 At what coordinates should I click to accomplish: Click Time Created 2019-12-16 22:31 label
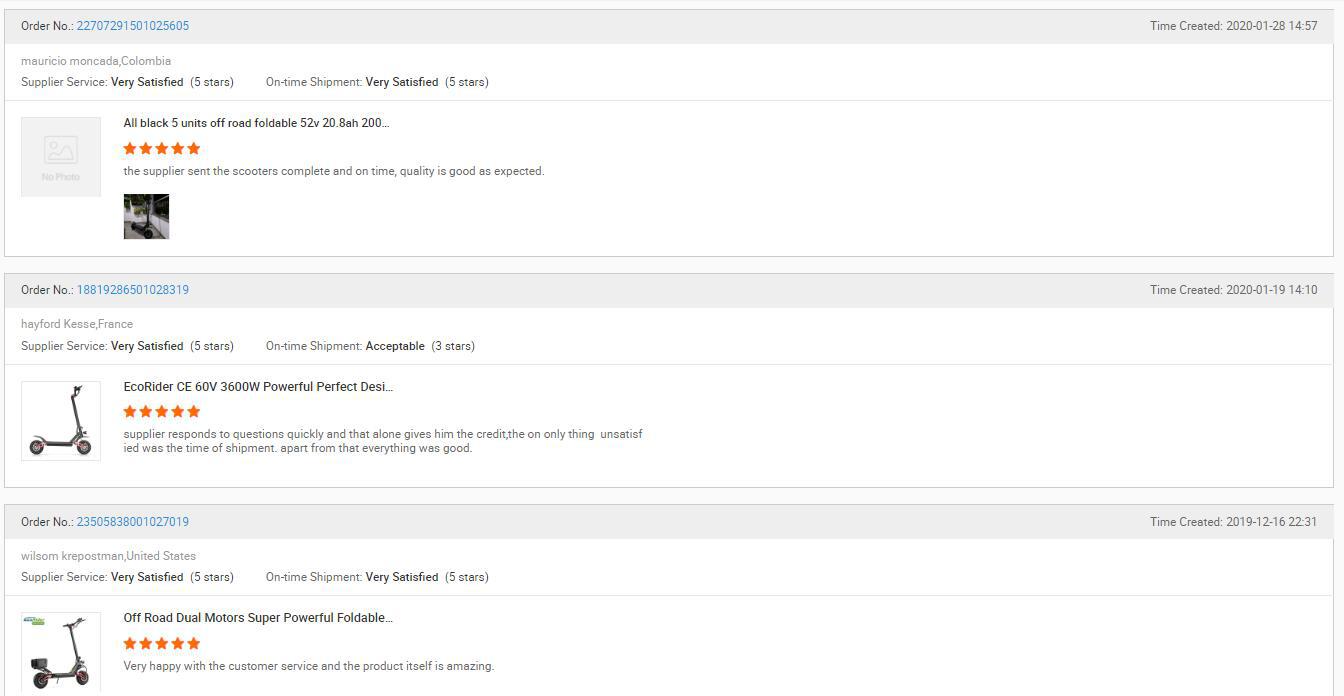[1233, 522]
